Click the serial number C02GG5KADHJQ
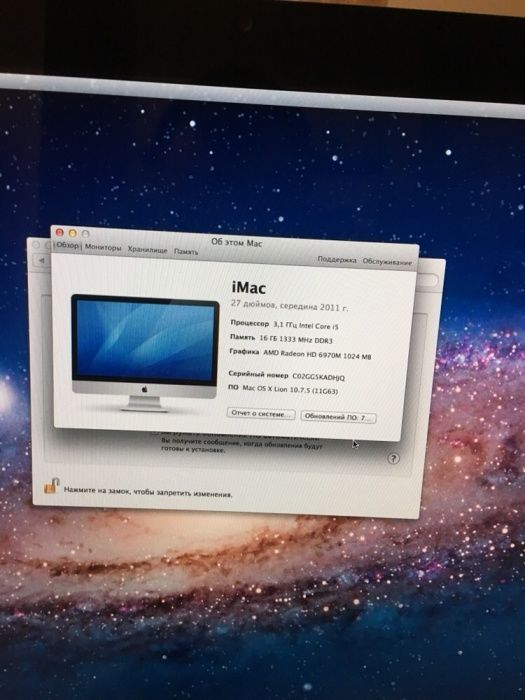Image resolution: width=525 pixels, height=700 pixels. 318,377
